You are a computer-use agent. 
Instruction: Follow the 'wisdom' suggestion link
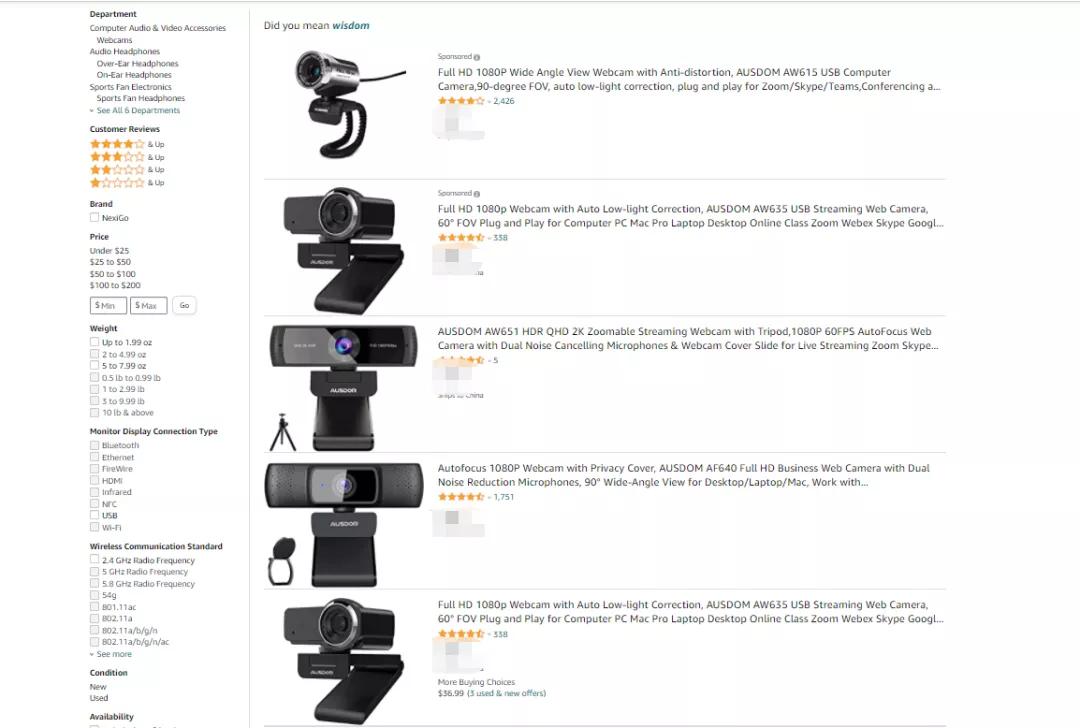point(351,25)
